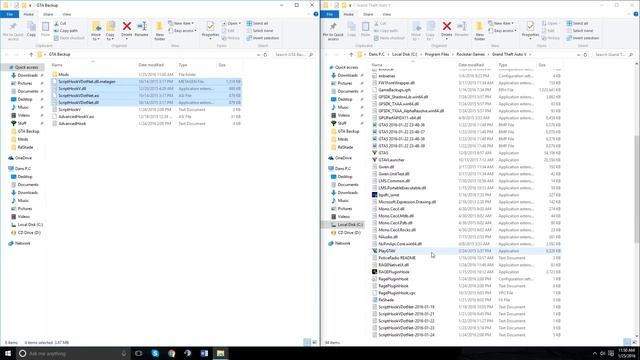640x360 pixels.
Task: Click Pin to Quick access in Grand Theft Auto V window
Action: [x=333, y=31]
